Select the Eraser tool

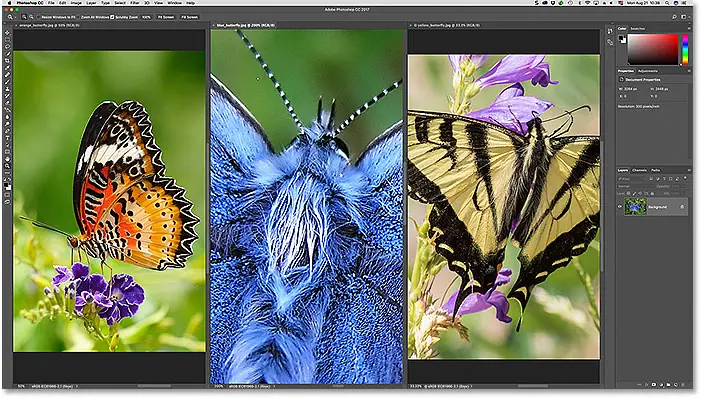pos(8,103)
